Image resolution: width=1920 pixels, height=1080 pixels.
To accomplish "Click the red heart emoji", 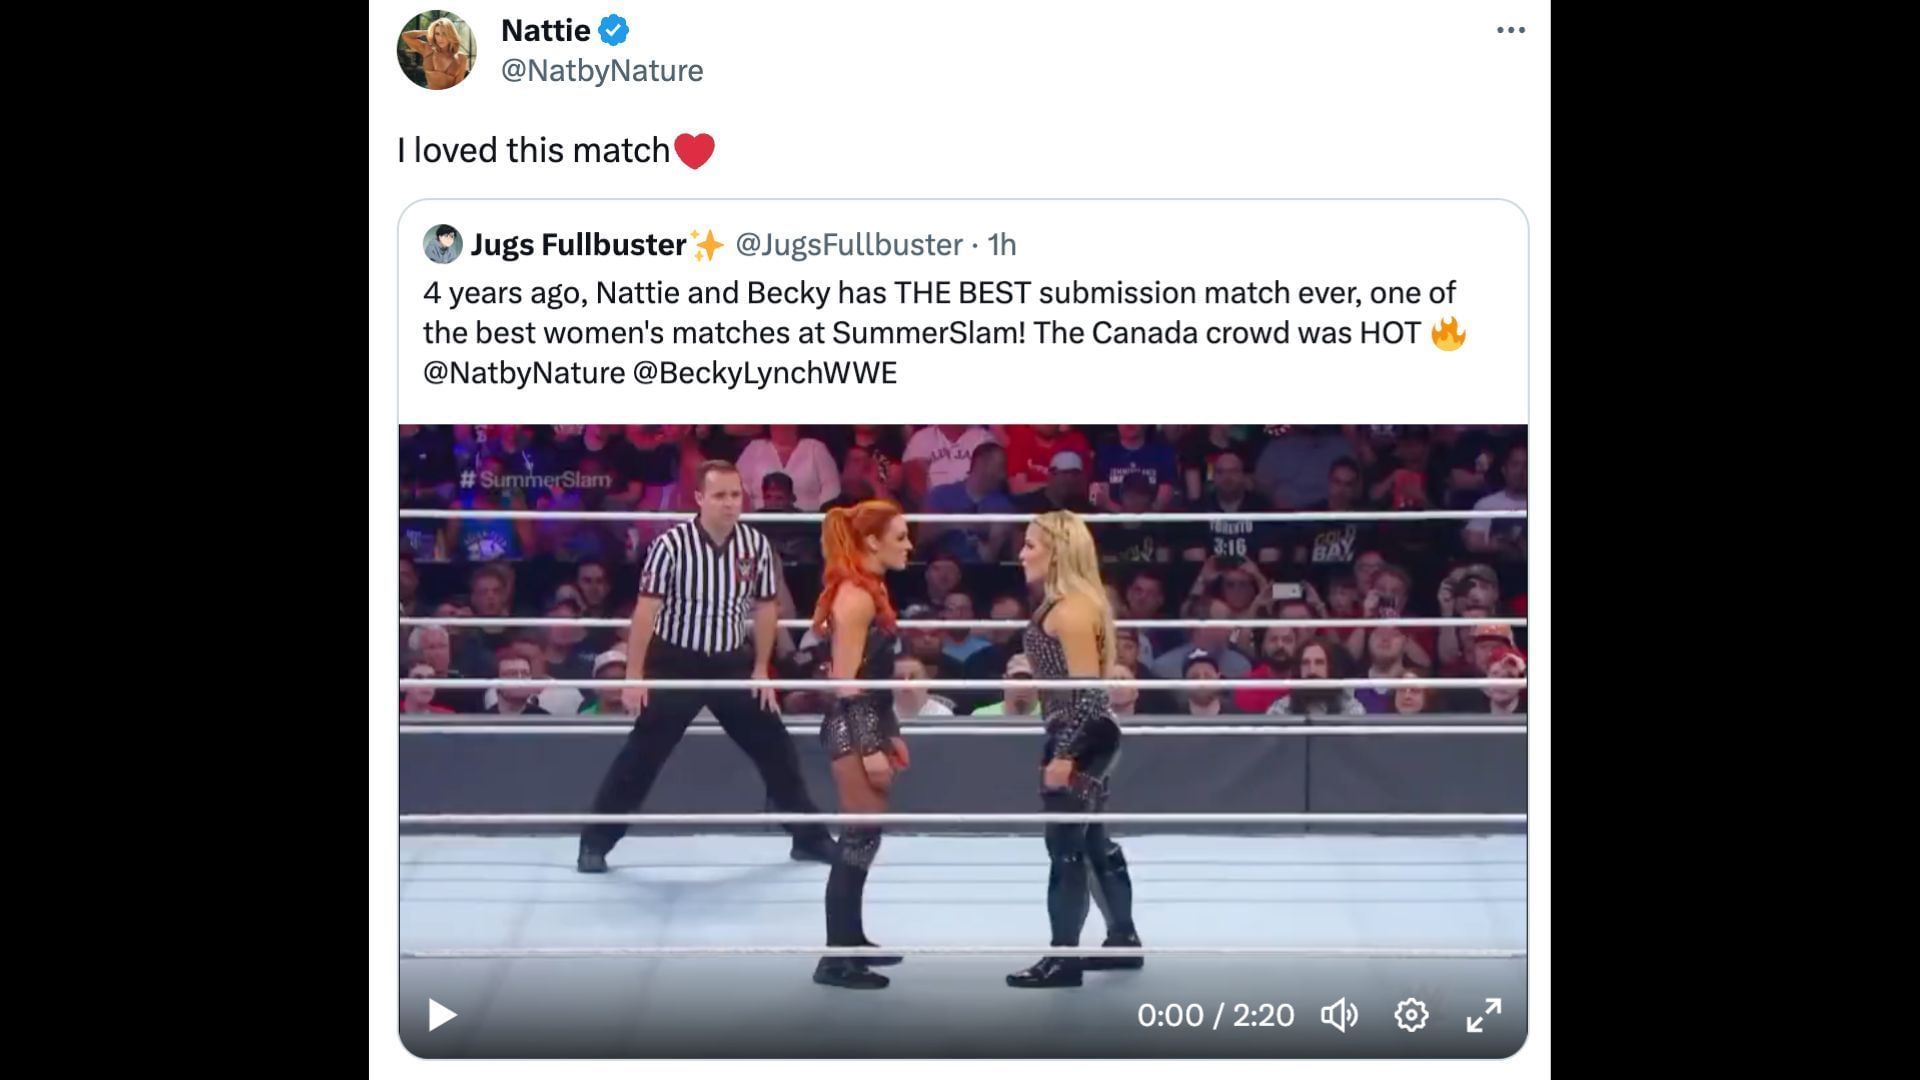I will coord(694,151).
